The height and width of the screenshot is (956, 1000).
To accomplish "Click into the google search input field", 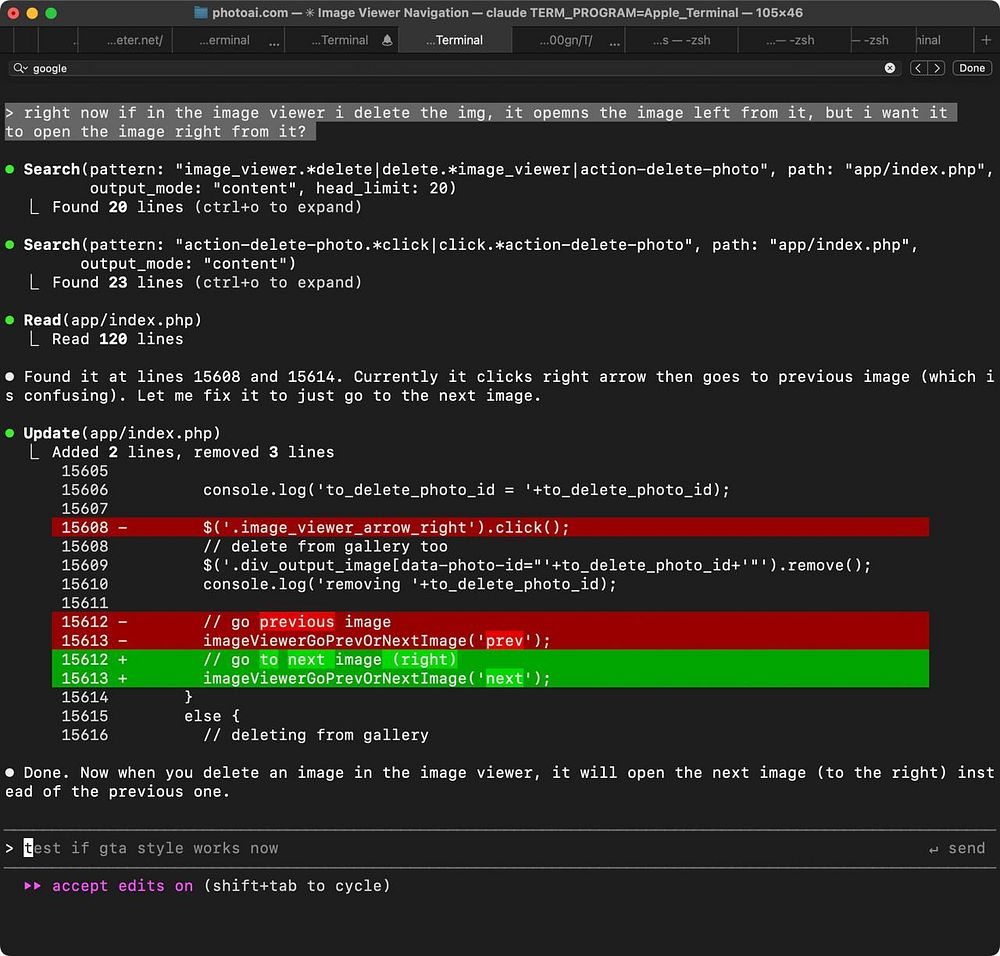I will point(450,68).
